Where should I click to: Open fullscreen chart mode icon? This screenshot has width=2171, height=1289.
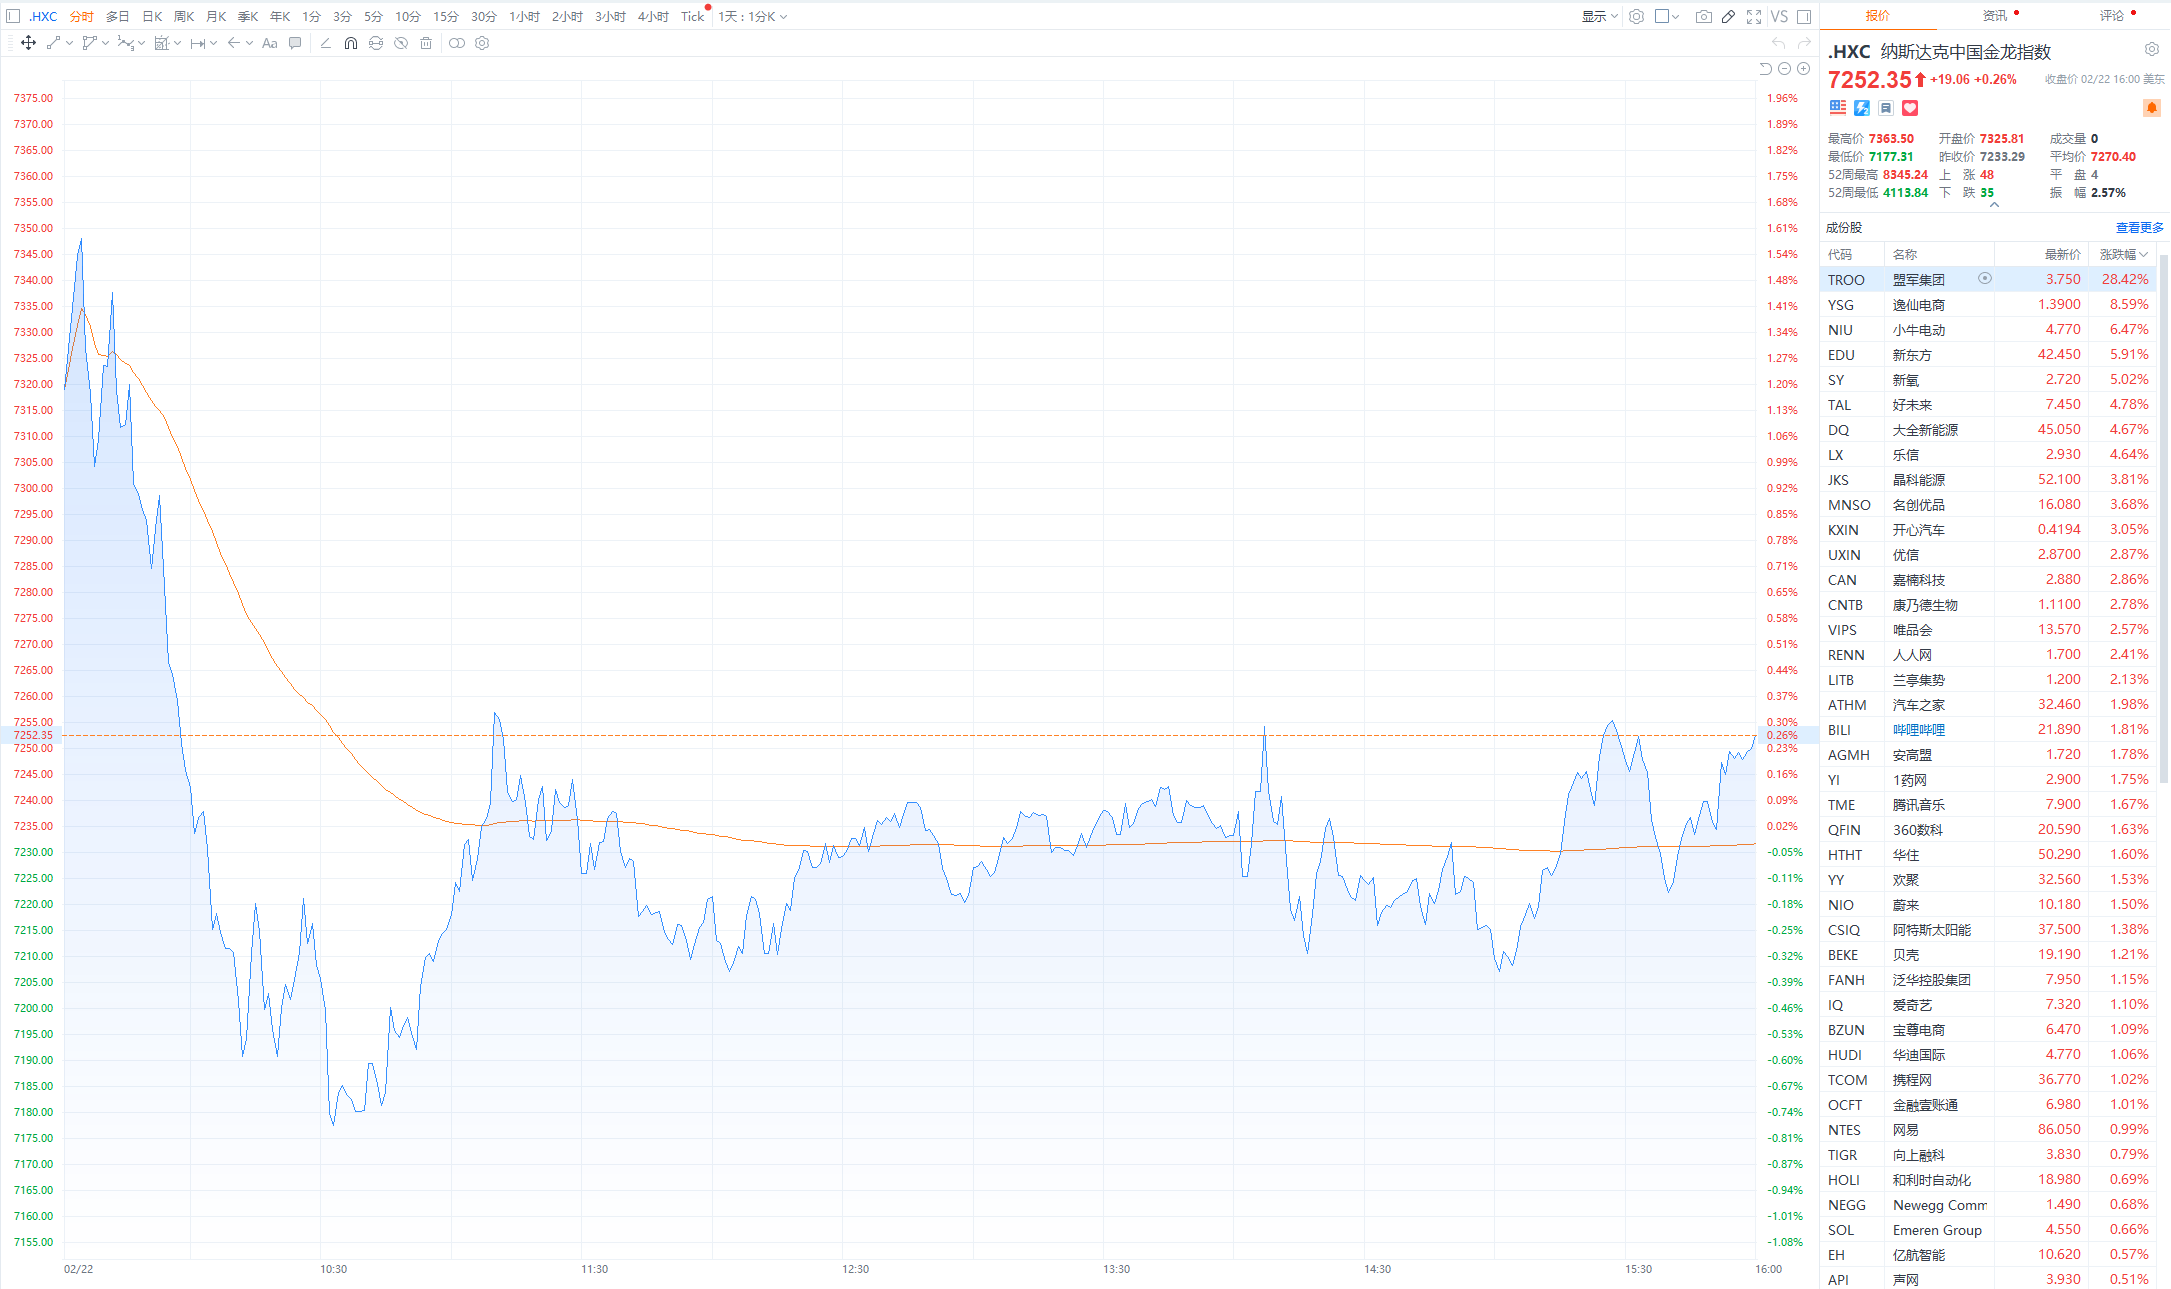[1754, 16]
